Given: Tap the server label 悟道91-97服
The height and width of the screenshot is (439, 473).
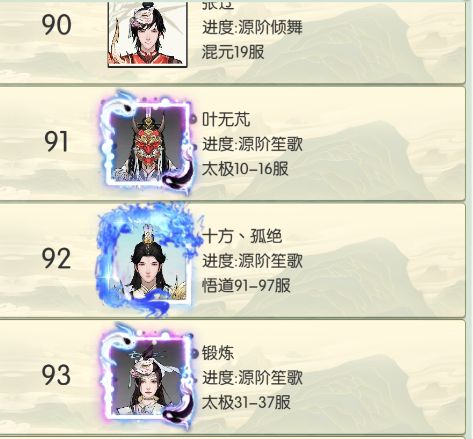Looking at the screenshot, I should 246,286.
